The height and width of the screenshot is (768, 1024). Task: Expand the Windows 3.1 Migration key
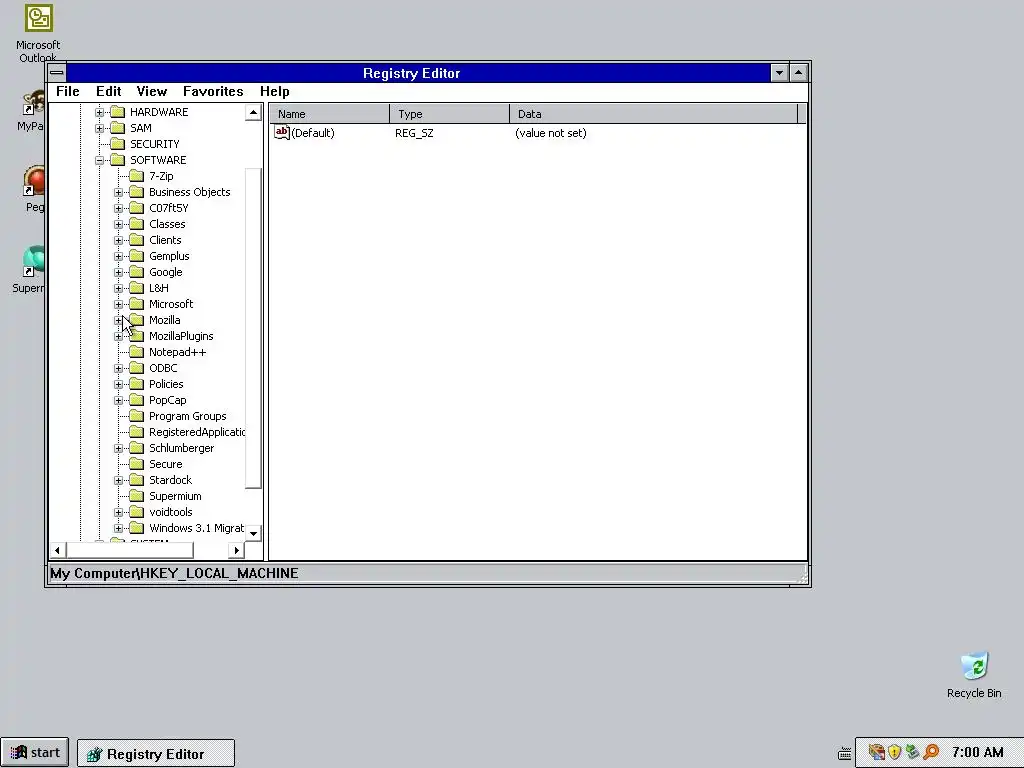coord(118,528)
